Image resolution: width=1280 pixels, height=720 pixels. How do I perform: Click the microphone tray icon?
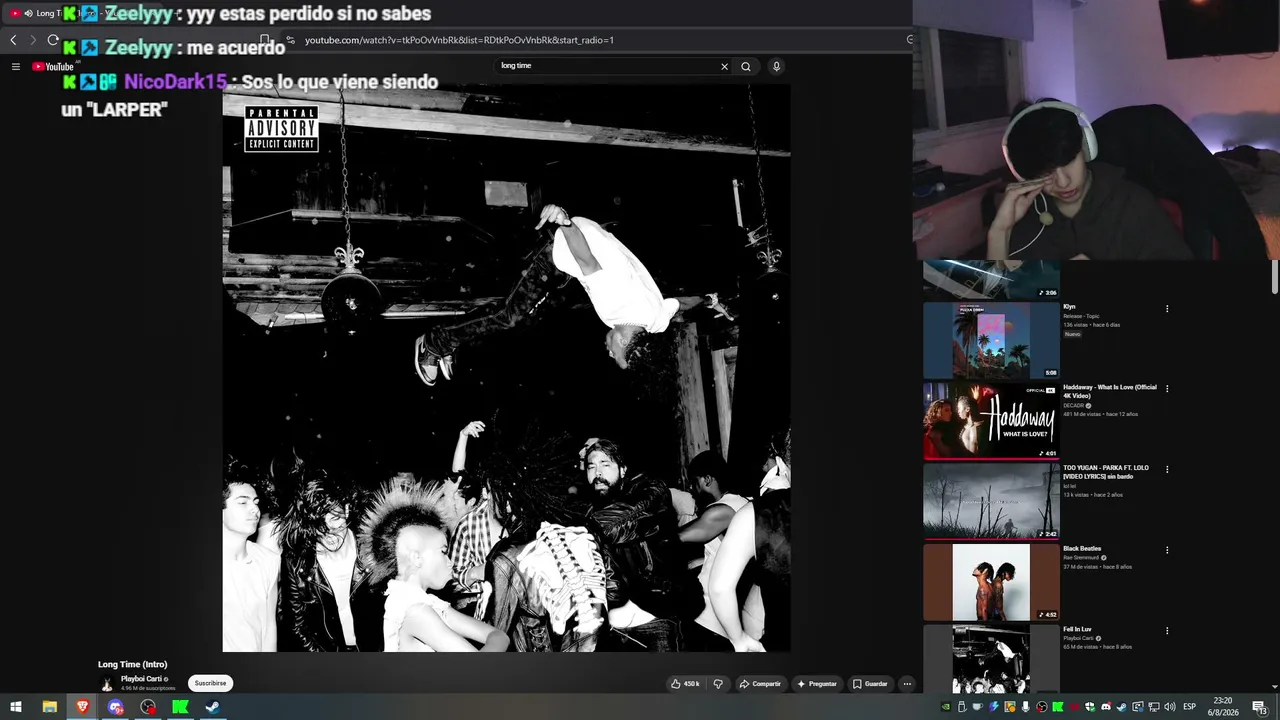[1026, 707]
